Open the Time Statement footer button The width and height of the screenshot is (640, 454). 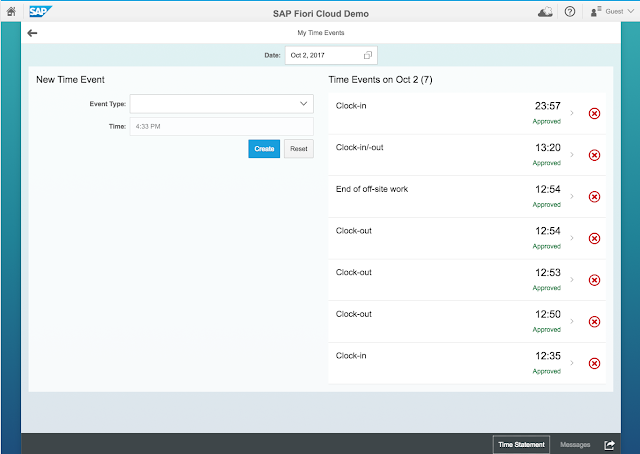pos(521,445)
